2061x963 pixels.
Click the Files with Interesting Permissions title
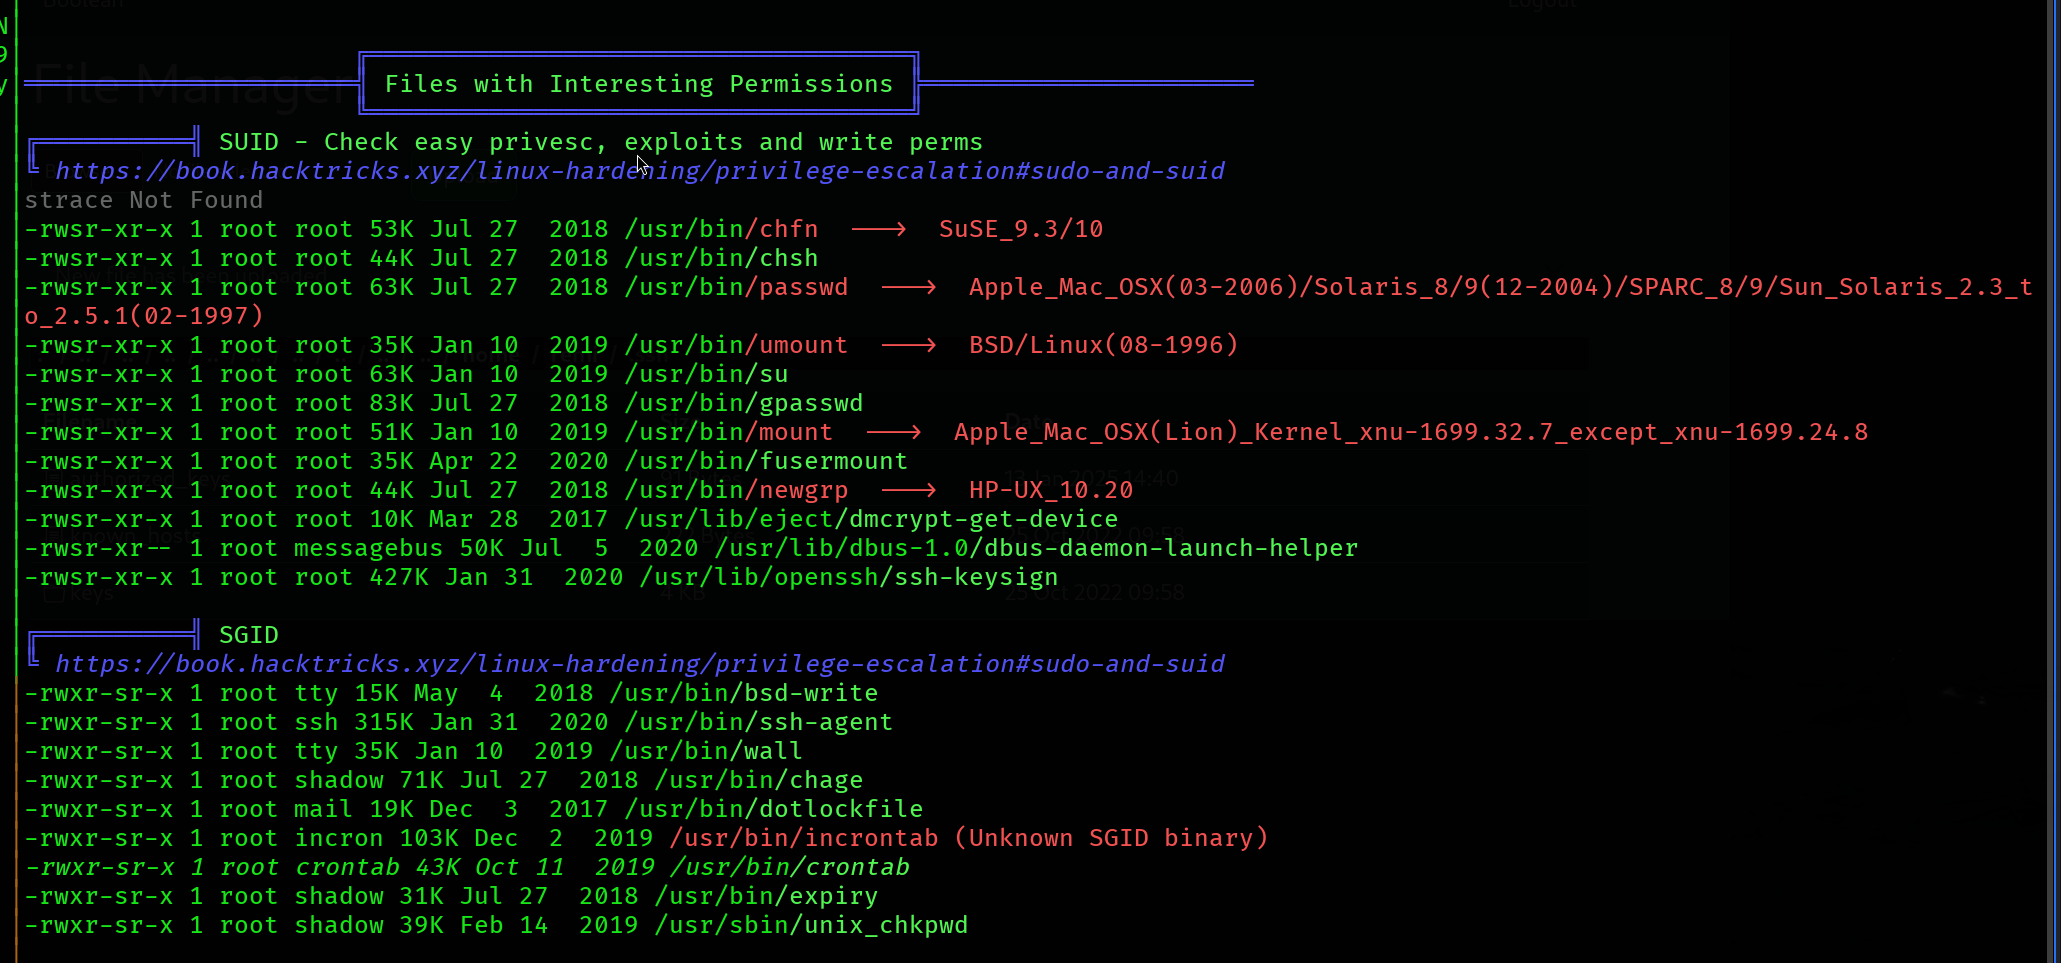(x=638, y=84)
